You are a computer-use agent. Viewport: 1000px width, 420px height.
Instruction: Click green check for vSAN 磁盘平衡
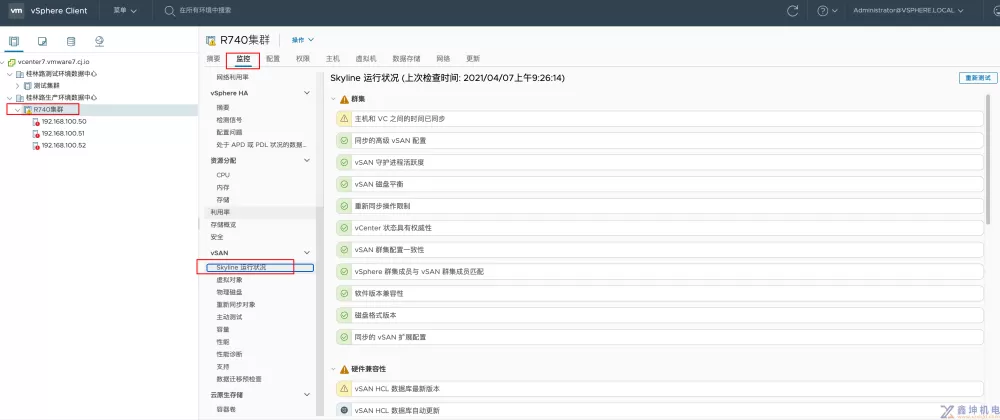pyautogui.click(x=344, y=184)
